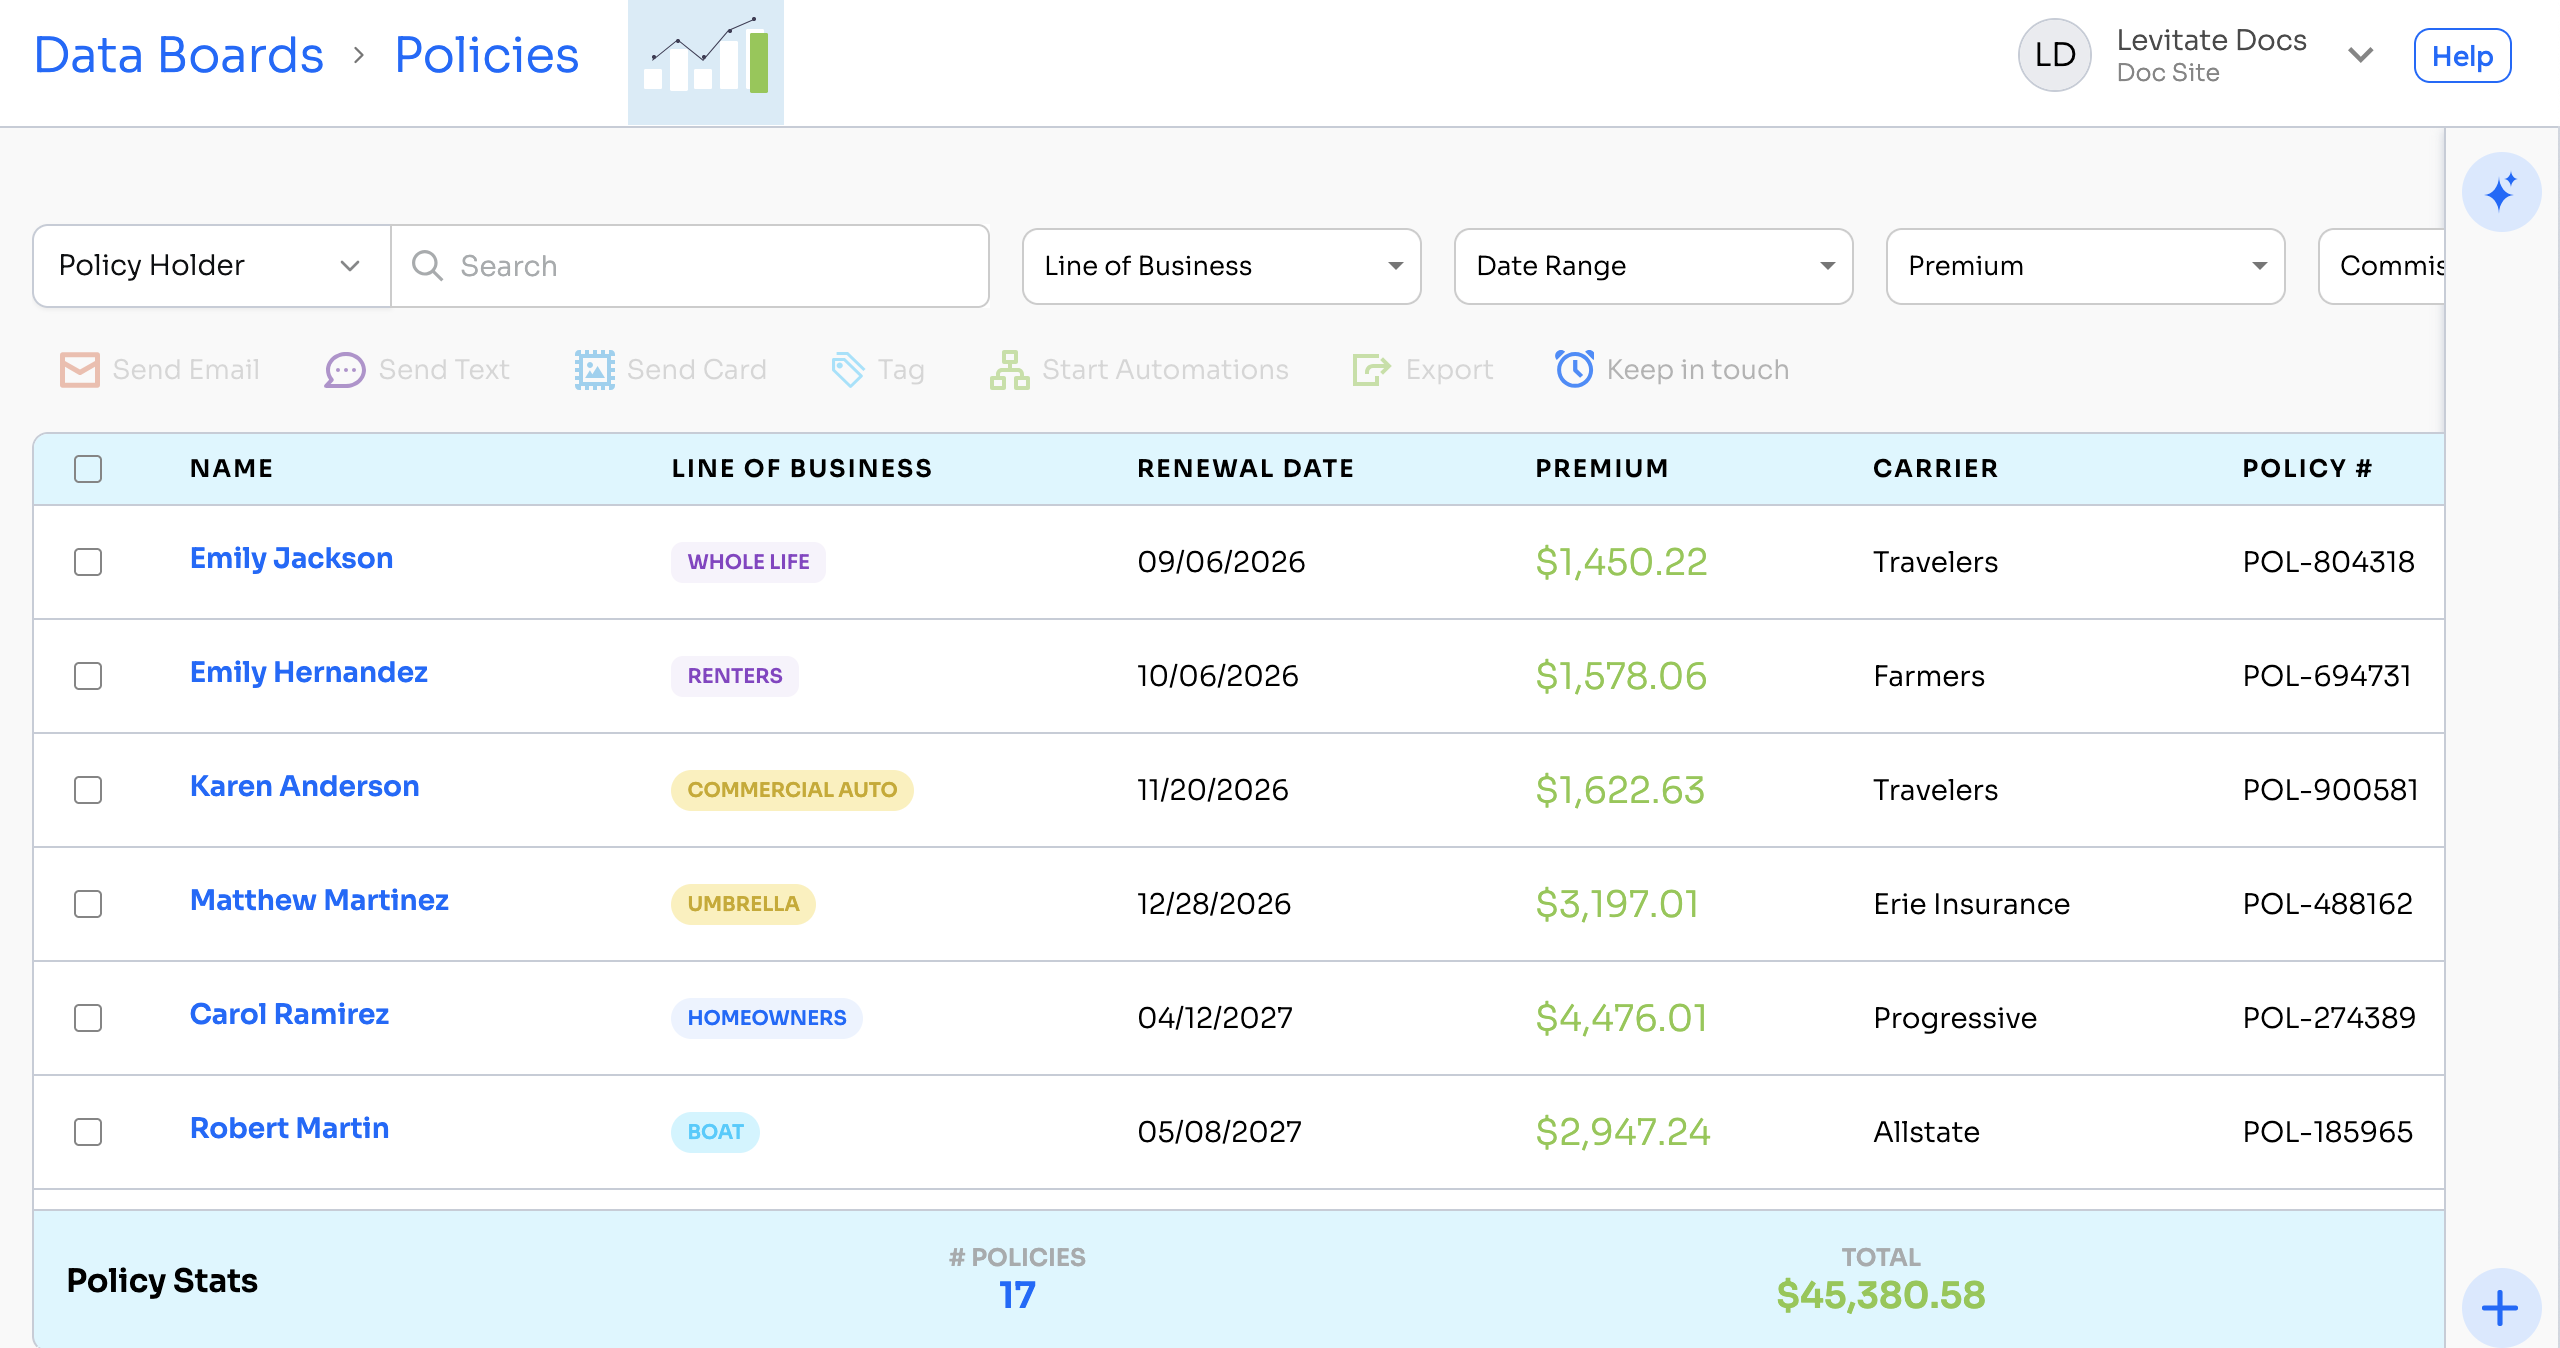Click into the Search input field
The width and height of the screenshot is (2560, 1348).
pos(690,266)
